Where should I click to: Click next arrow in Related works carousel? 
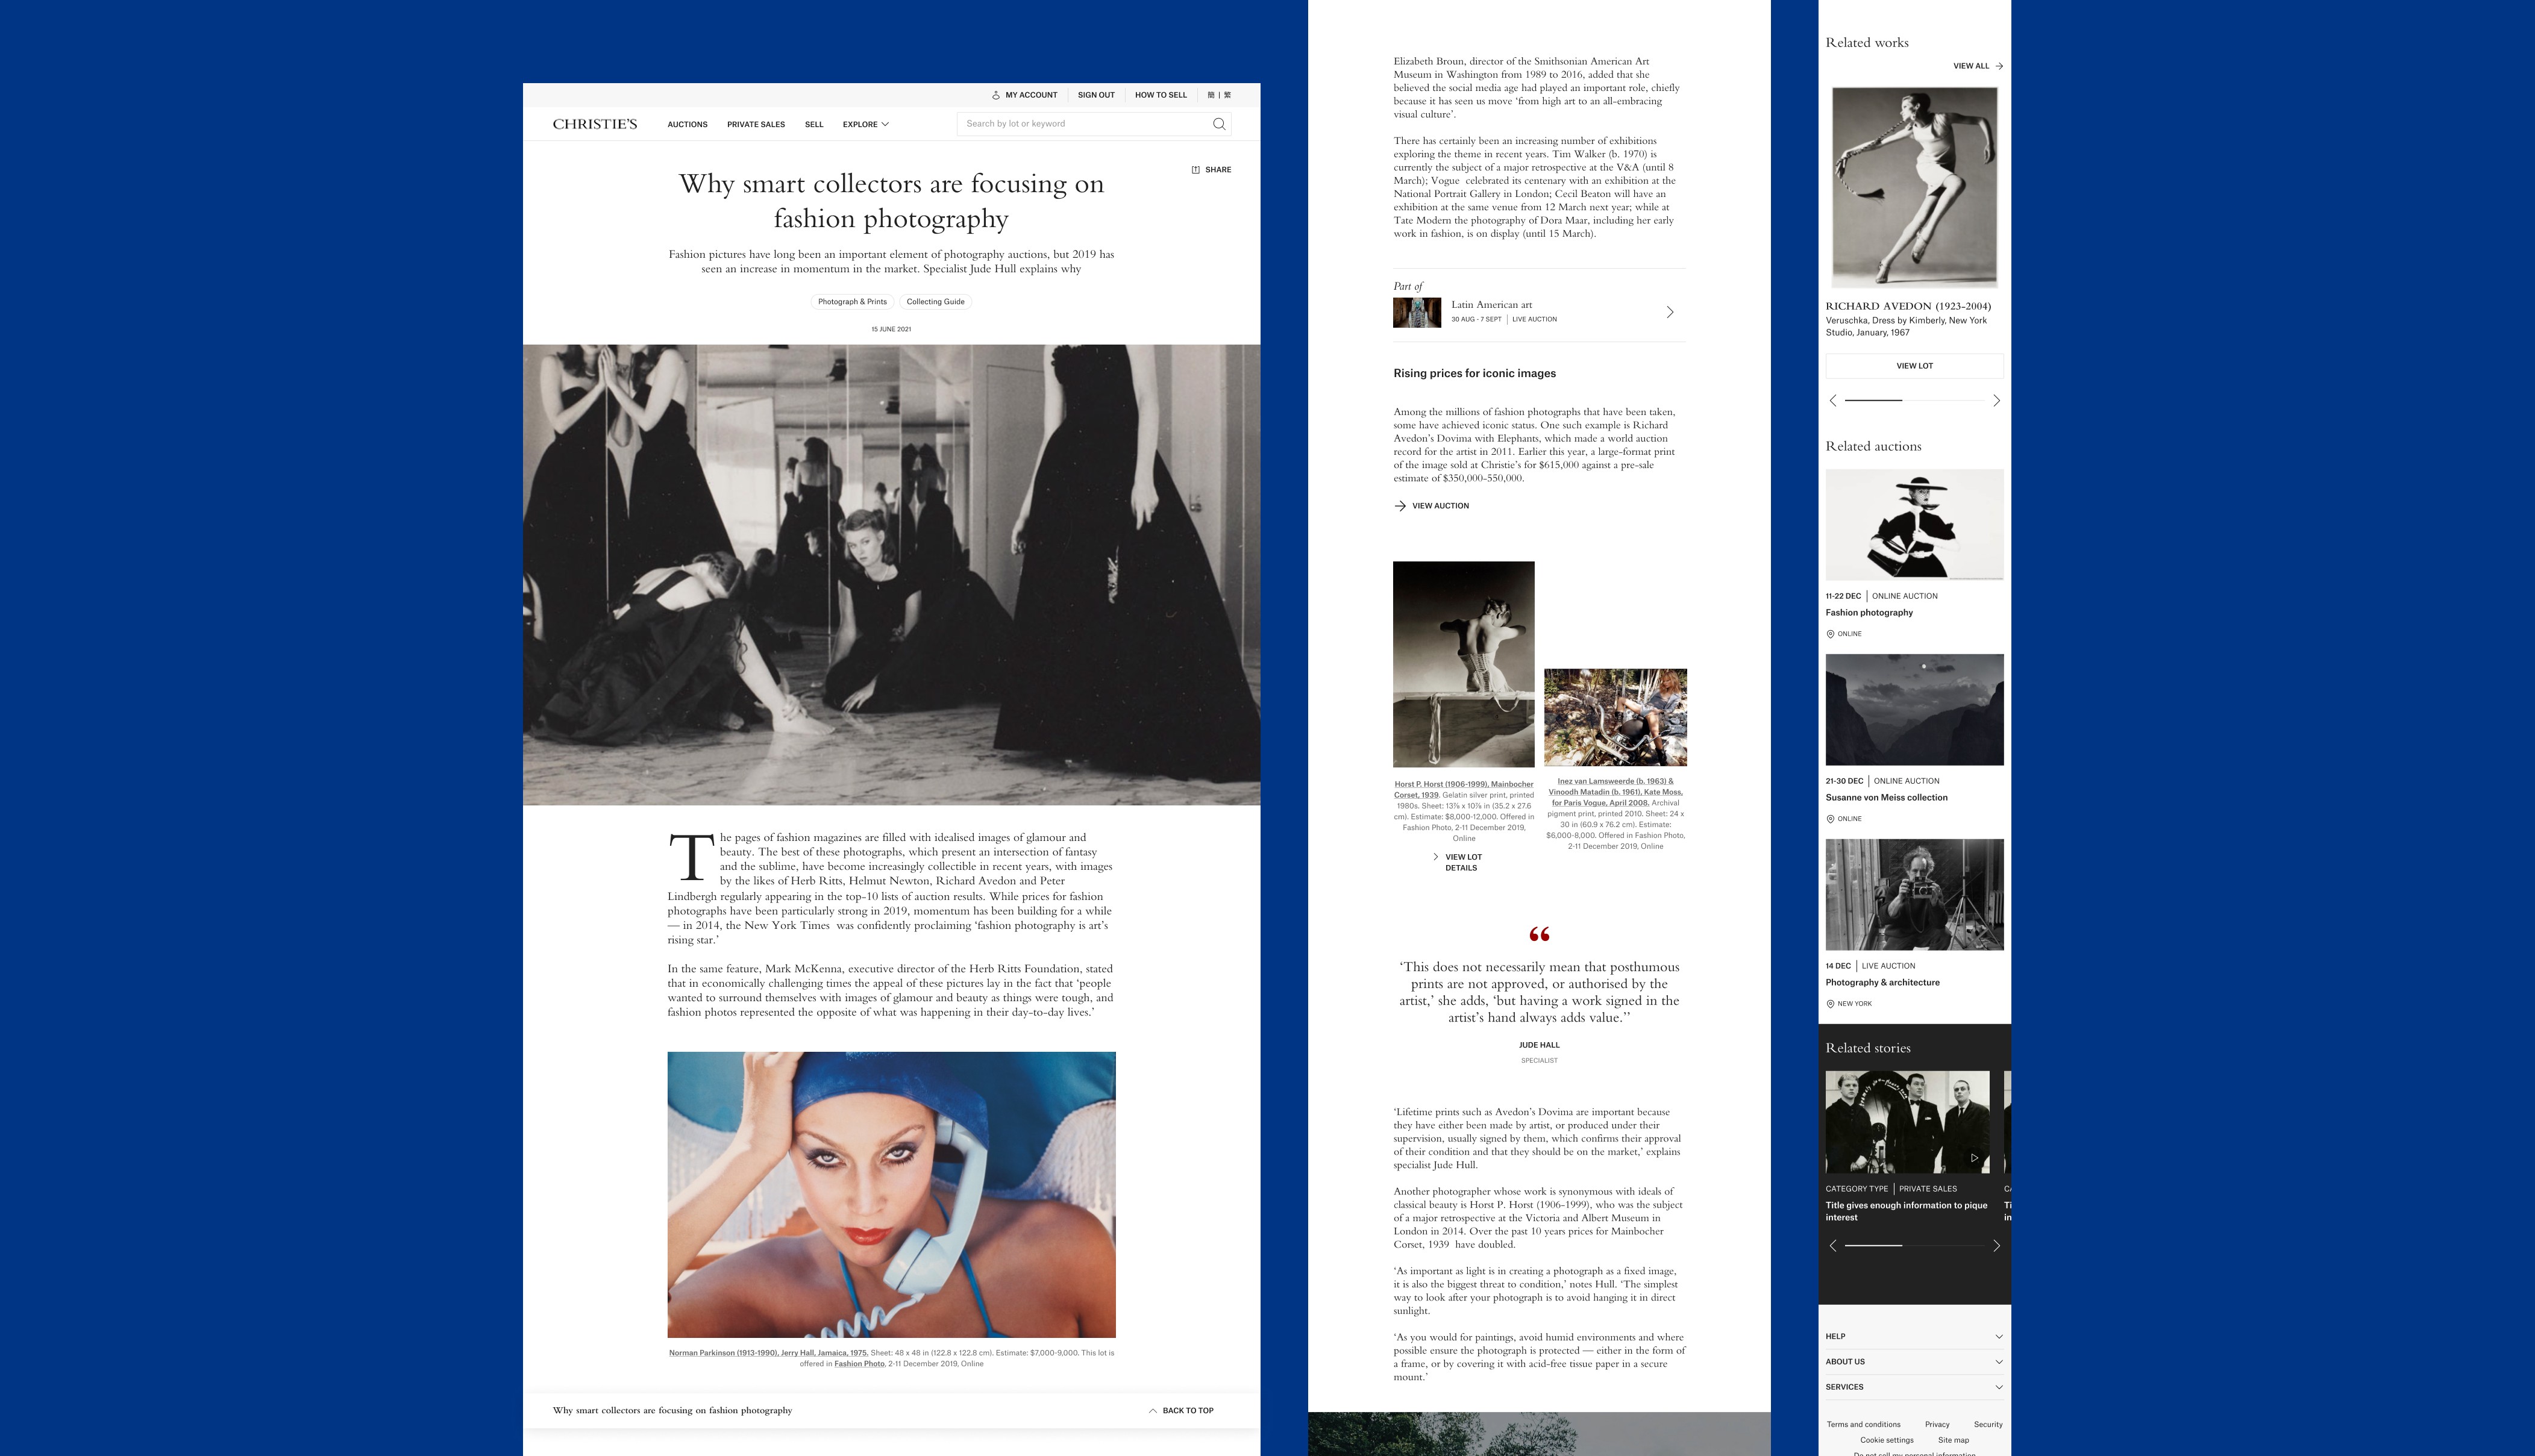click(1996, 401)
